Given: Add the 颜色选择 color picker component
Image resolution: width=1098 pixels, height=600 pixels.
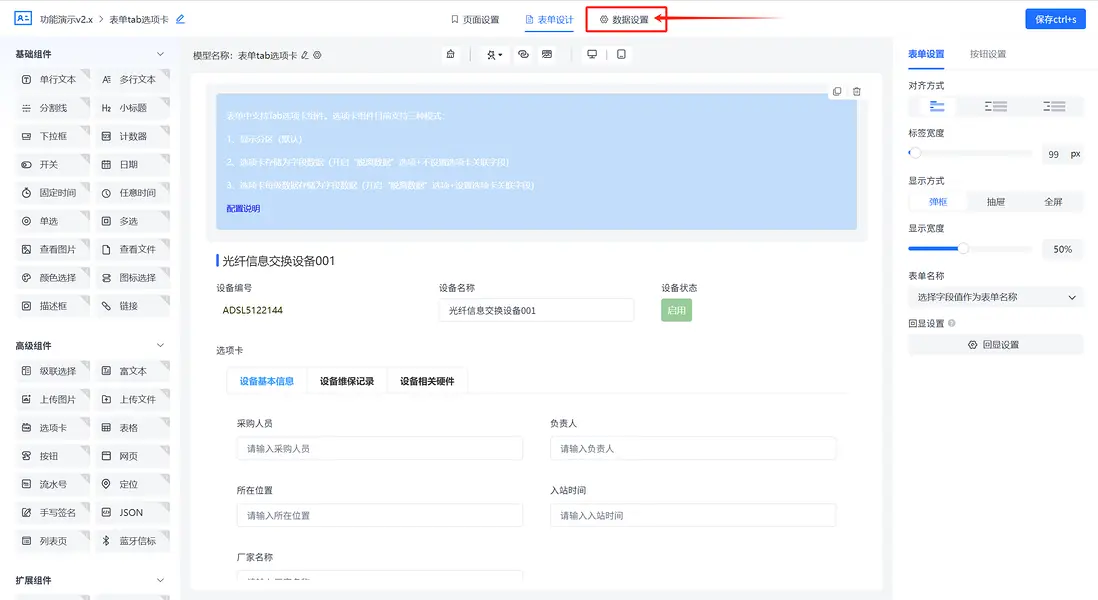Looking at the screenshot, I should [x=53, y=278].
